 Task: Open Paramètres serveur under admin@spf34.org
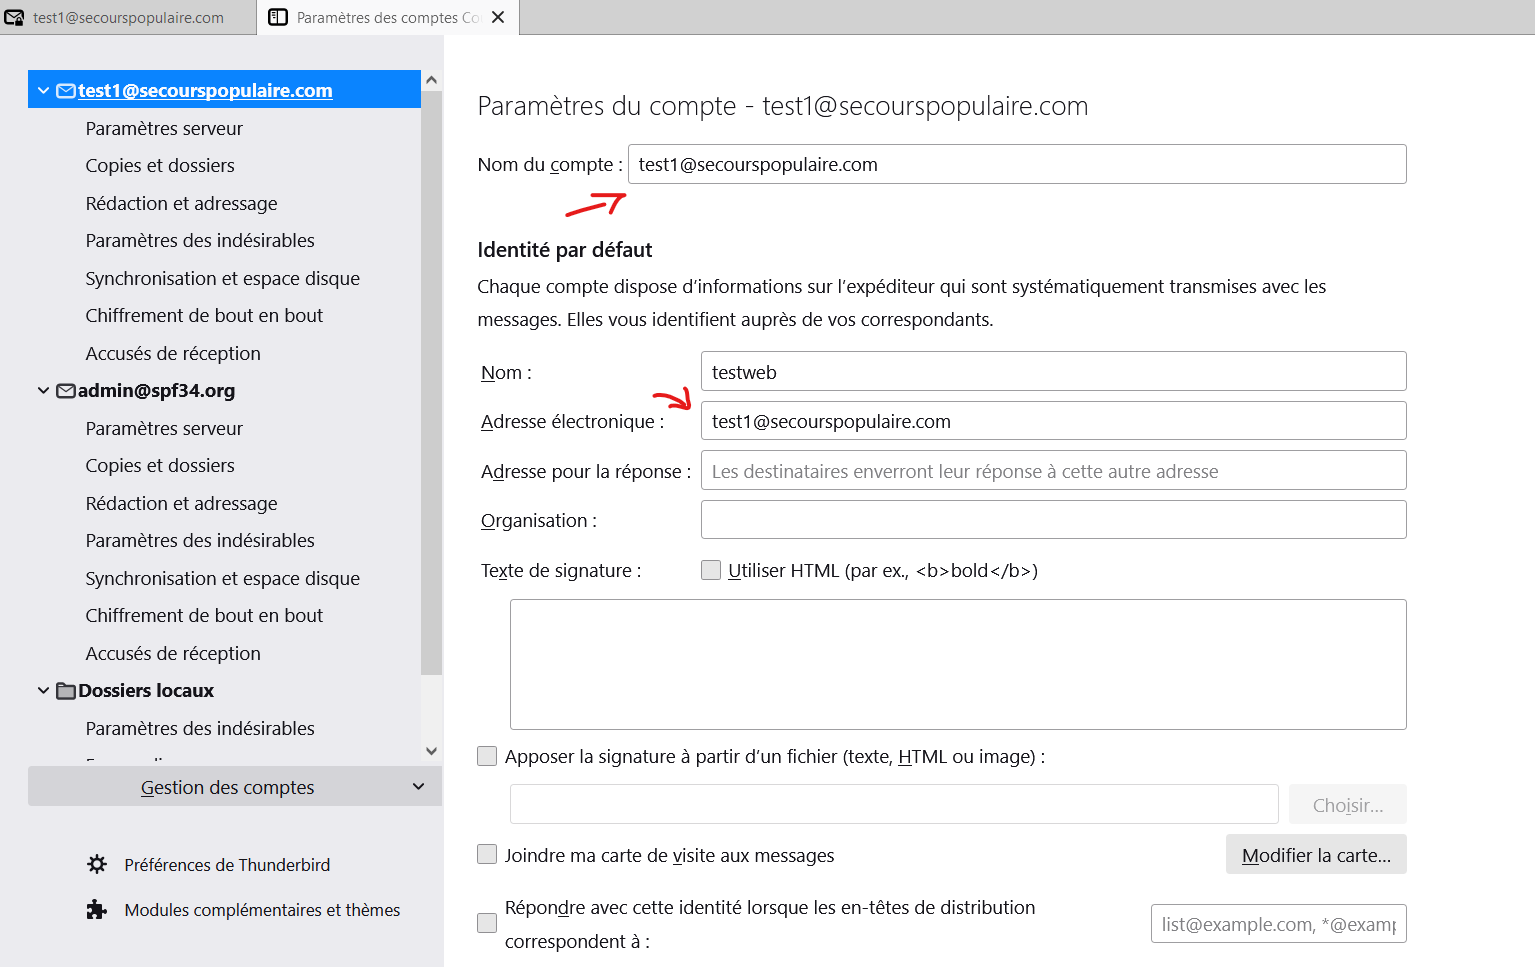coord(164,429)
